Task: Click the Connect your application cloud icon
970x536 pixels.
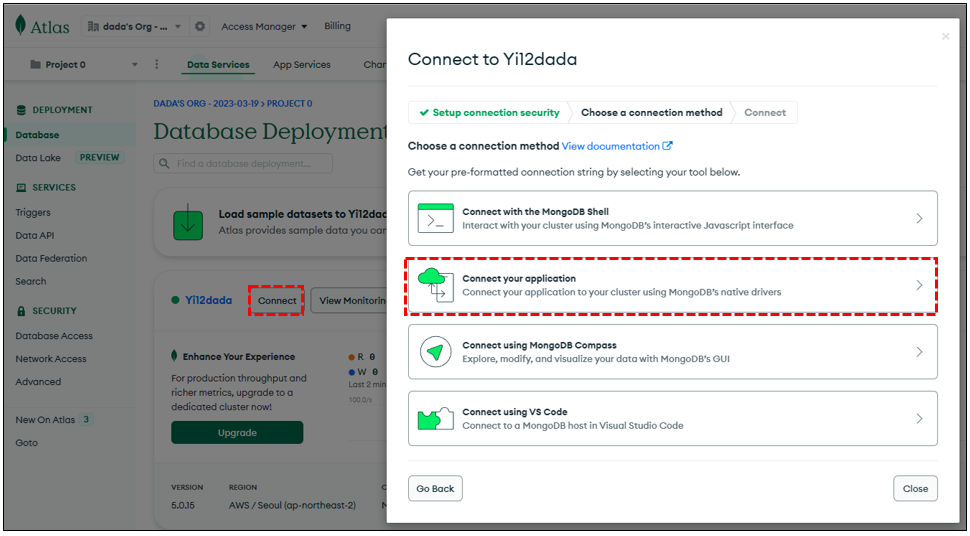Action: click(x=436, y=285)
